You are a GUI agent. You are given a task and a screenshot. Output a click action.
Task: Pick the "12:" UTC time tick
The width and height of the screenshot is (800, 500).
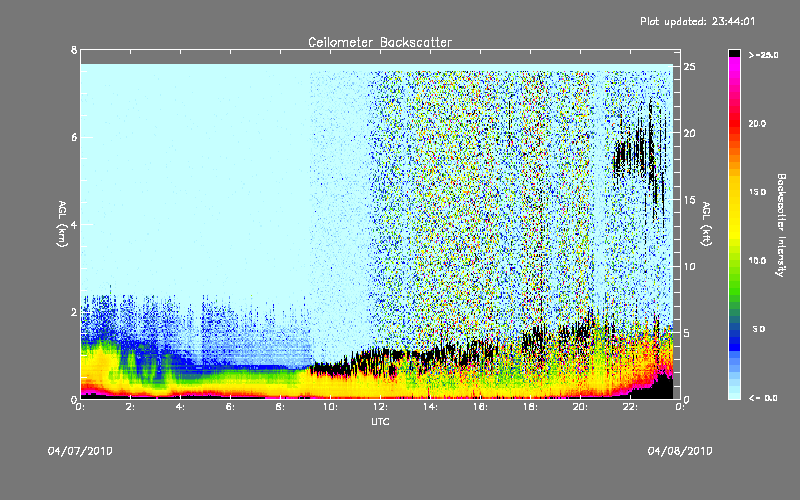[380, 407]
